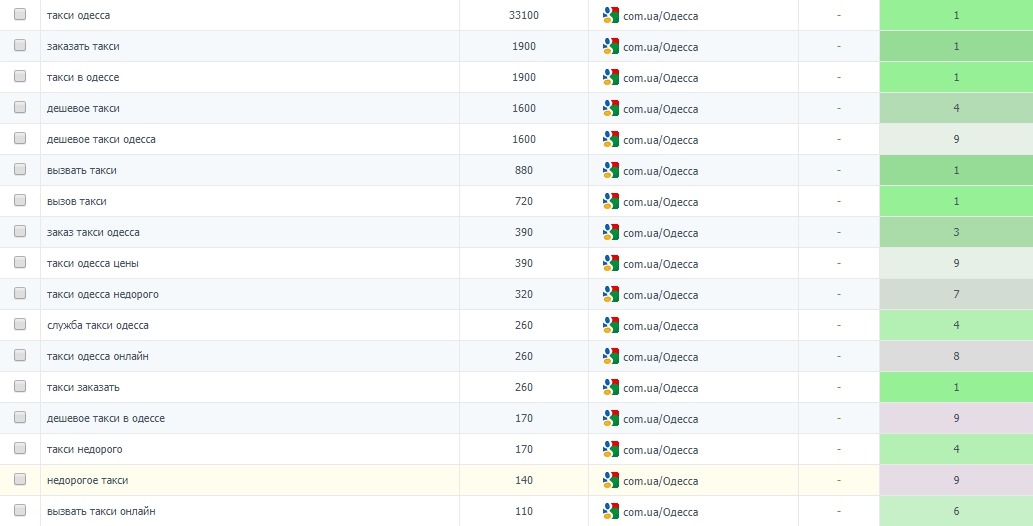Click the frequency value 880
Image resolution: width=1033 pixels, height=526 pixels.
click(x=524, y=170)
